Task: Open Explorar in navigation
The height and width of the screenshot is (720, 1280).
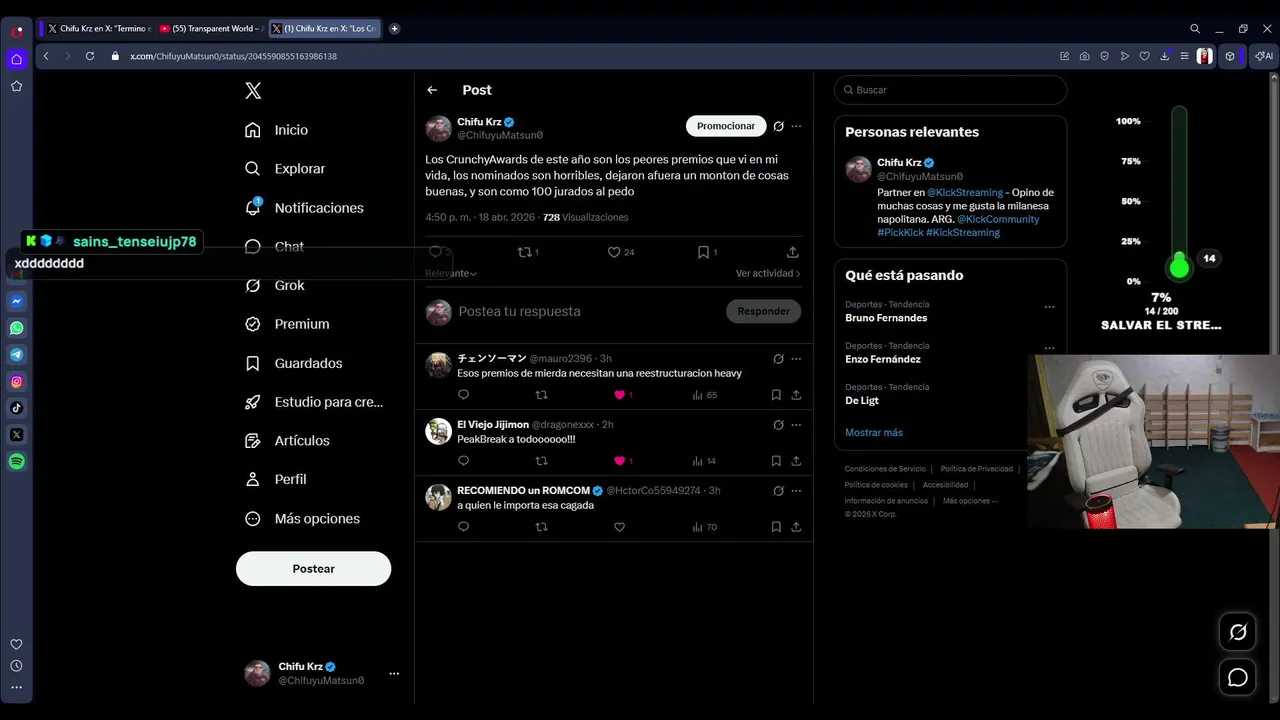Action: coord(286,169)
